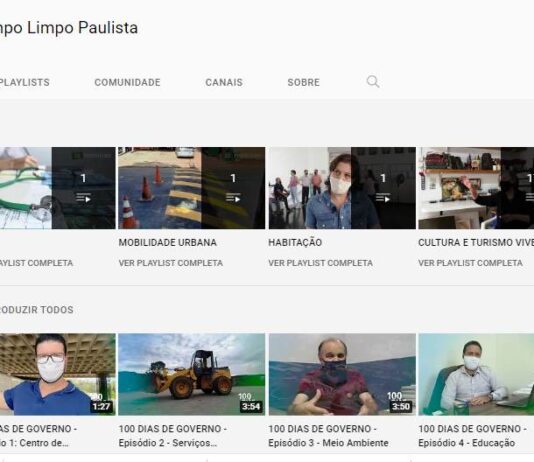
Task: View full playlist under Habitação
Action: [x=320, y=263]
